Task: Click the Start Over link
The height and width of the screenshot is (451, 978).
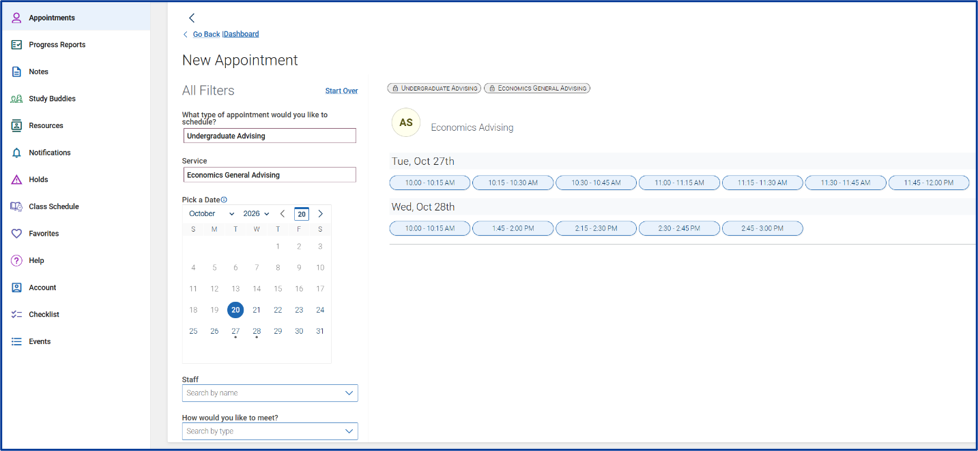Action: pyautogui.click(x=342, y=91)
